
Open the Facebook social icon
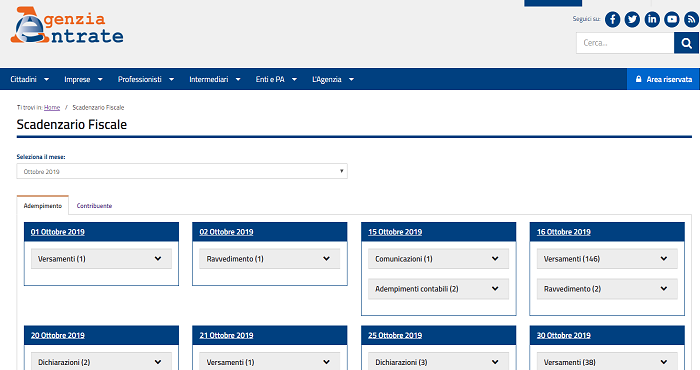612,20
